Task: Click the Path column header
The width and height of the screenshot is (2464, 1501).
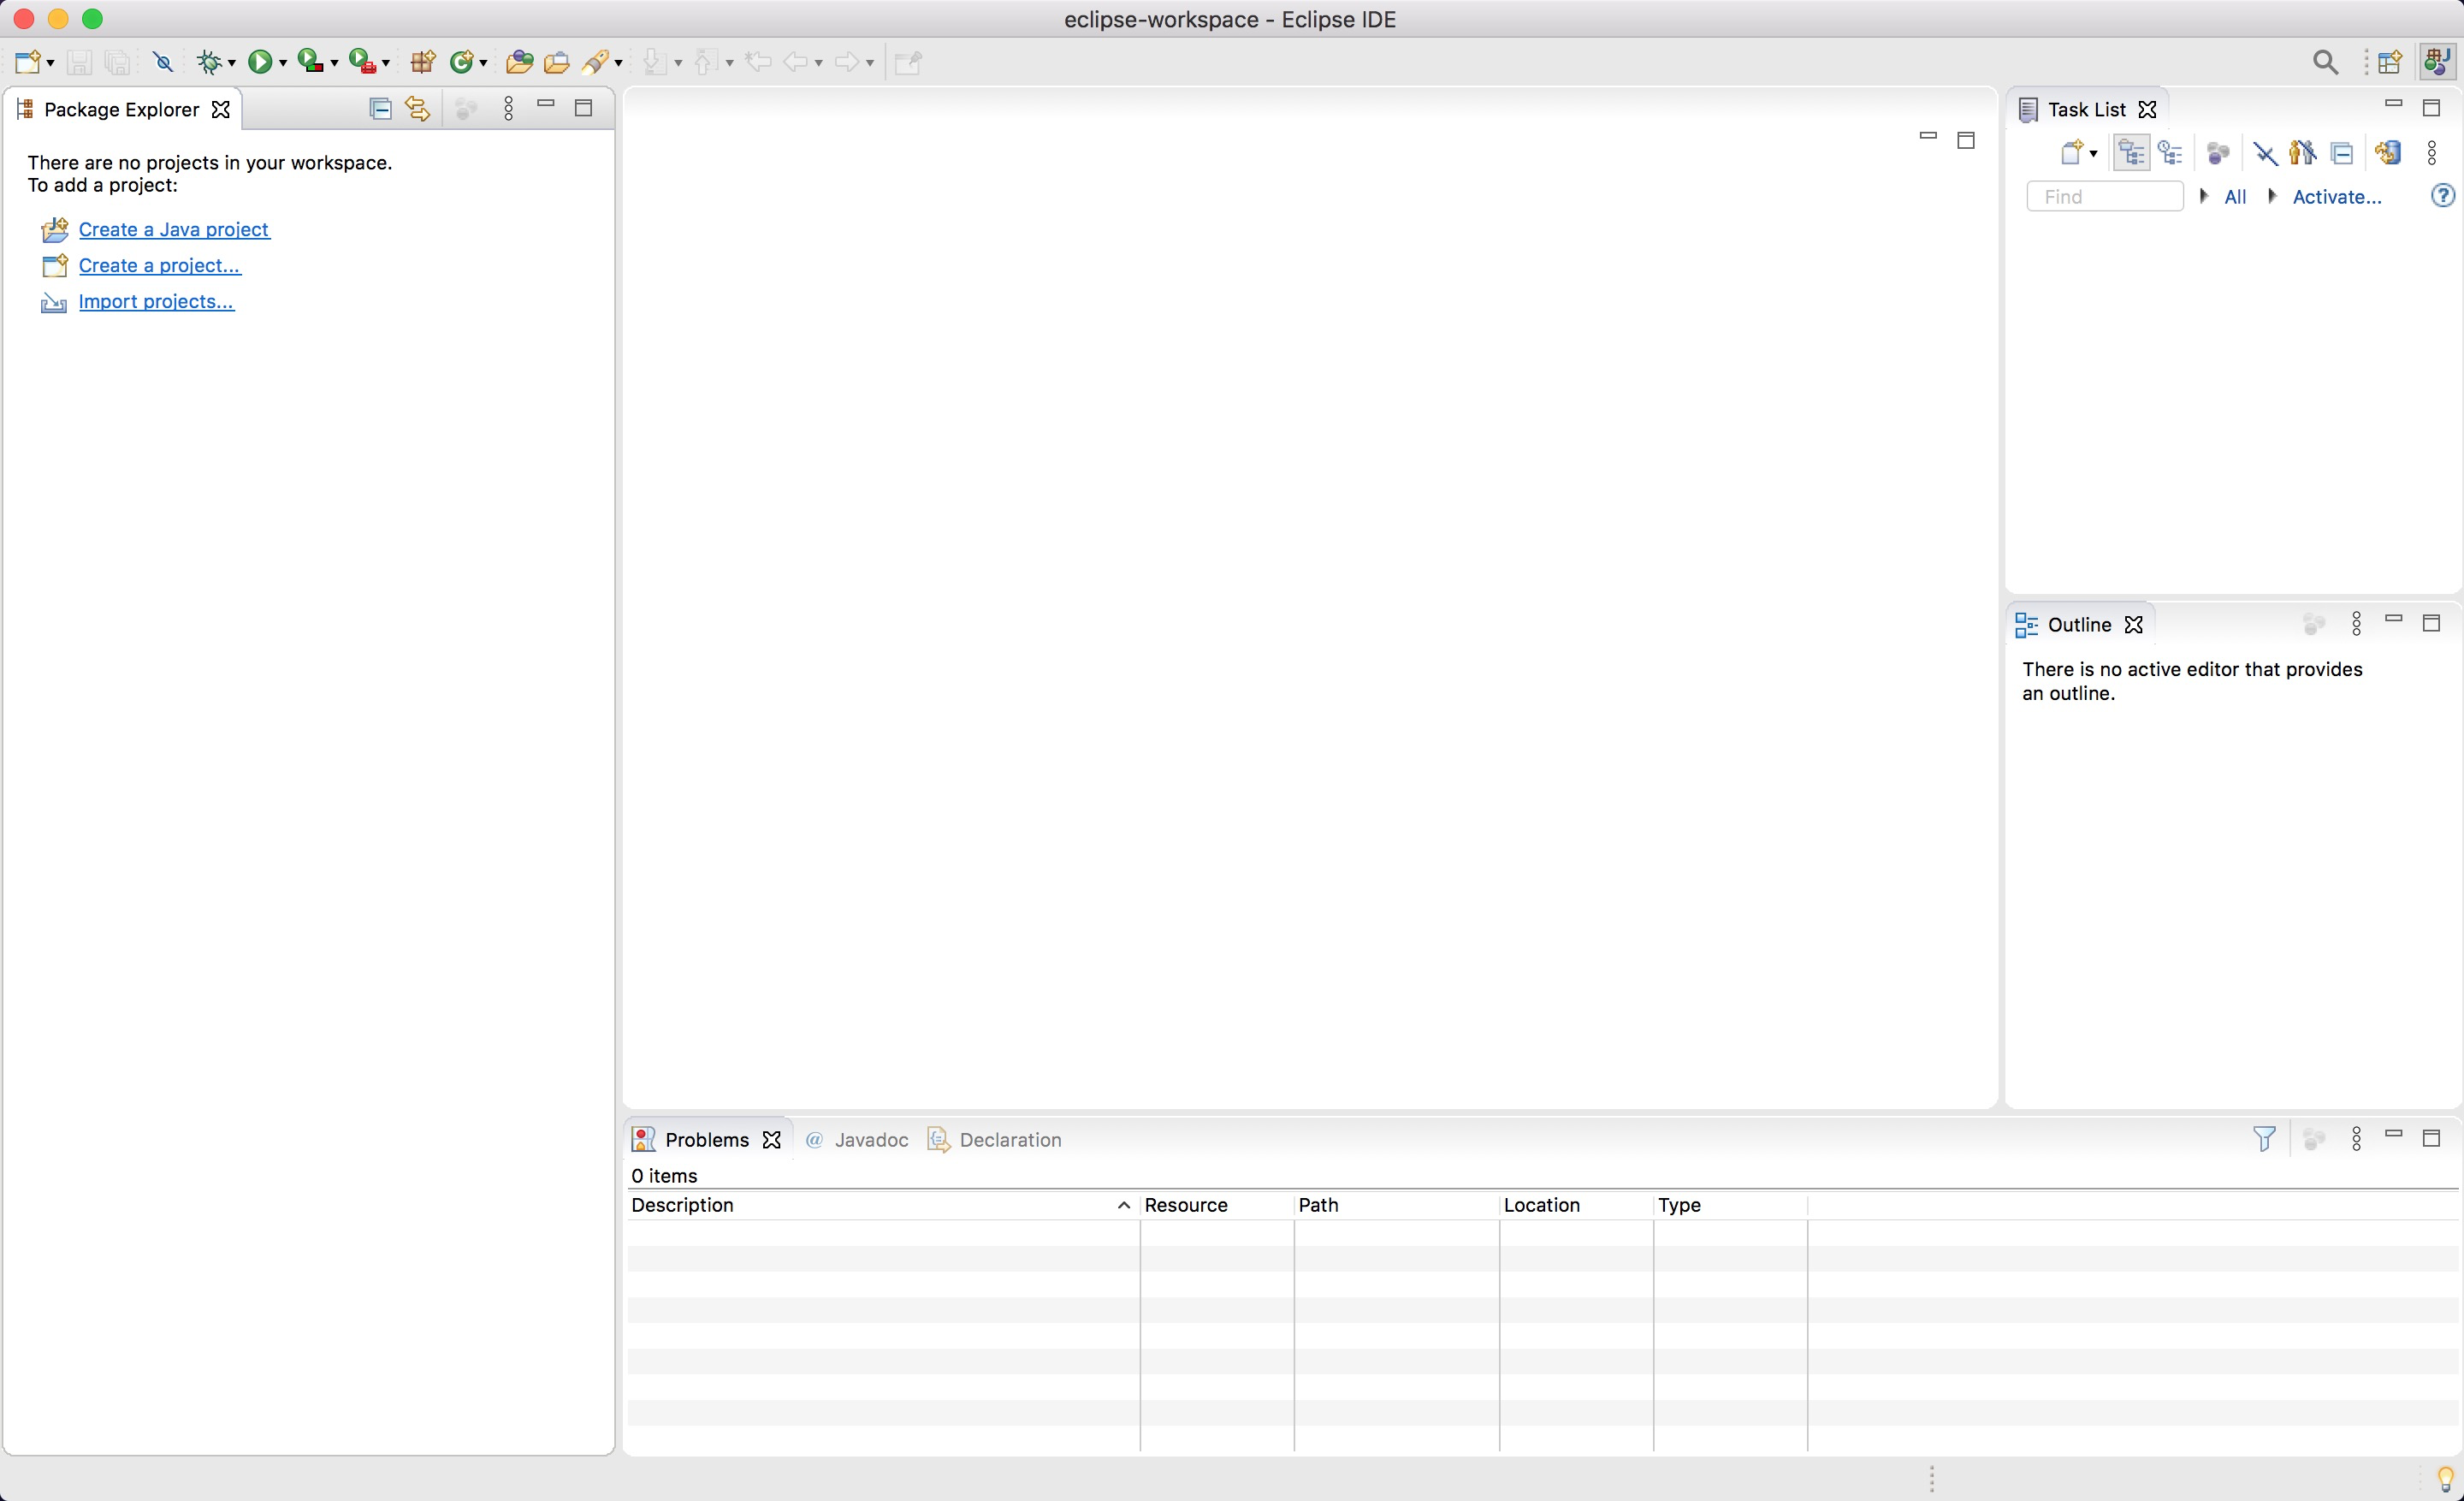Action: [1397, 1205]
